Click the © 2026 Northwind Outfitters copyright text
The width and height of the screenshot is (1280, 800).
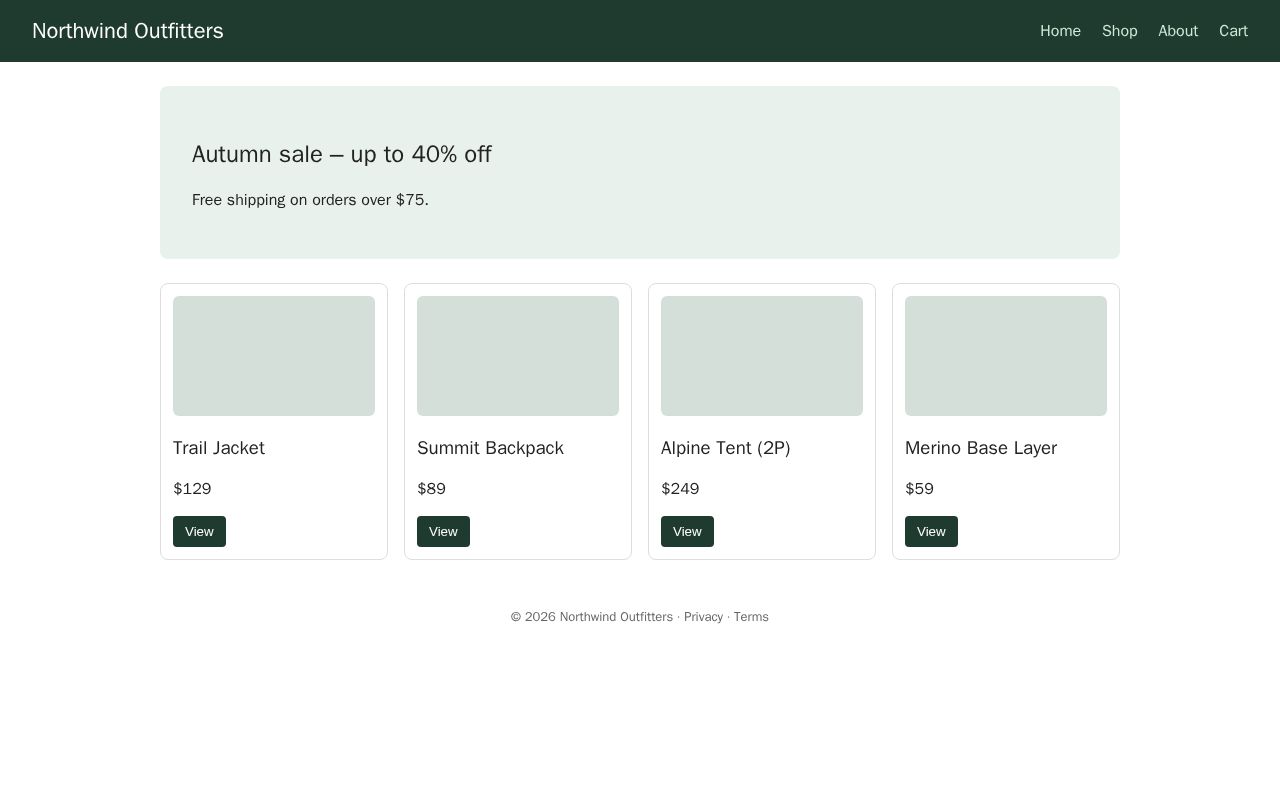pos(592,617)
